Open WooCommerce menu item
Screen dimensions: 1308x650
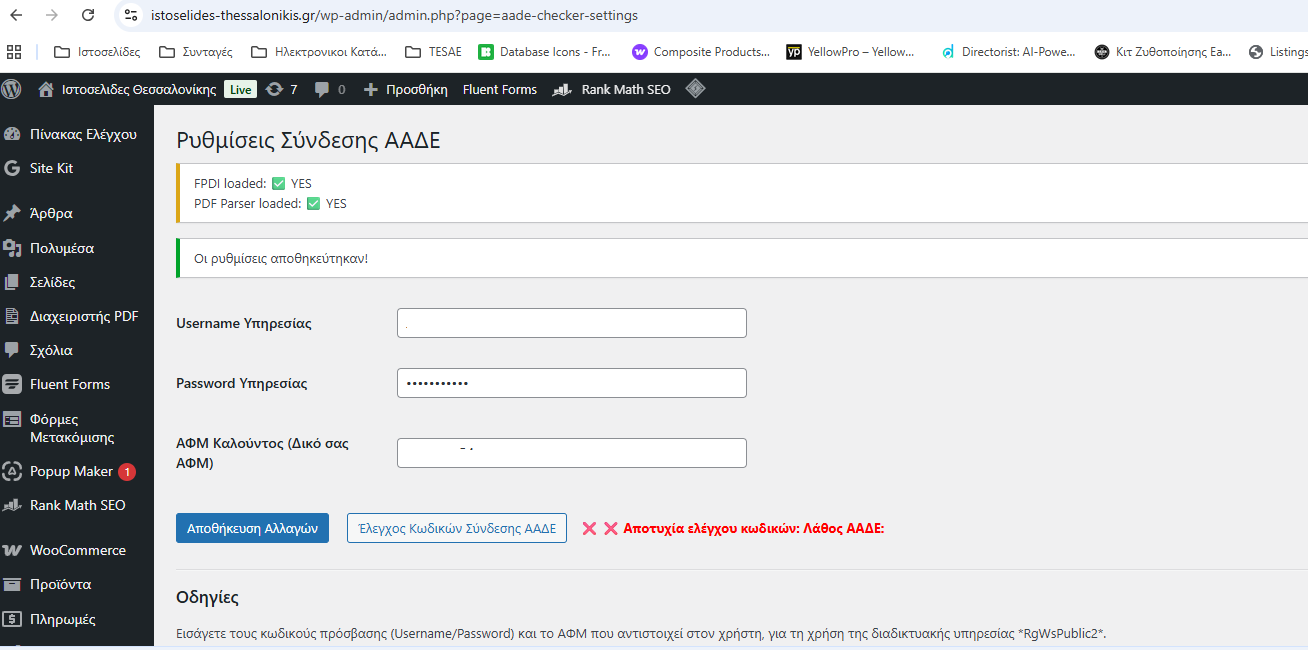click(77, 550)
